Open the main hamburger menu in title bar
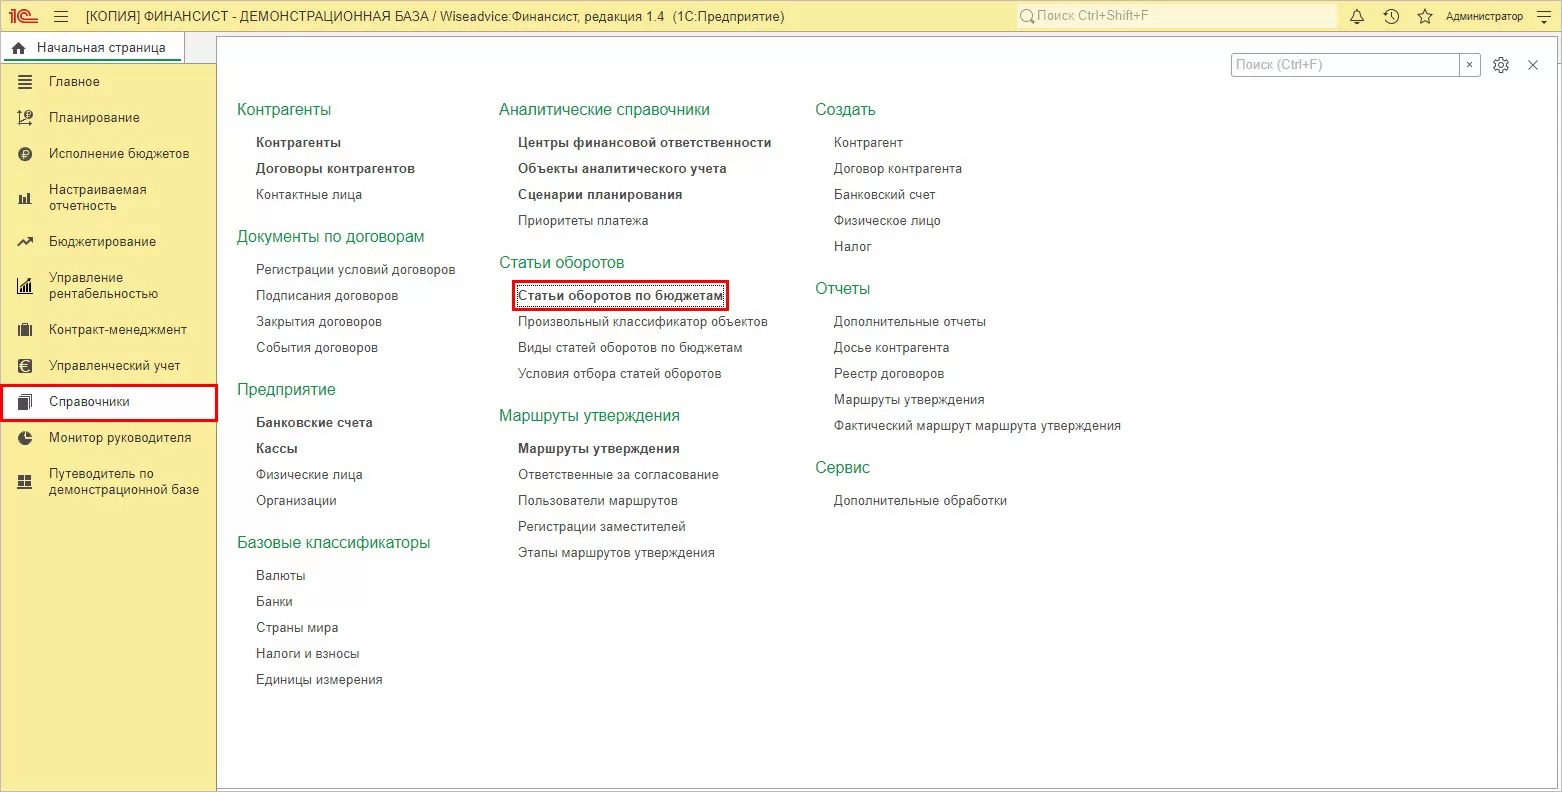This screenshot has height=792, width=1562. click(61, 16)
